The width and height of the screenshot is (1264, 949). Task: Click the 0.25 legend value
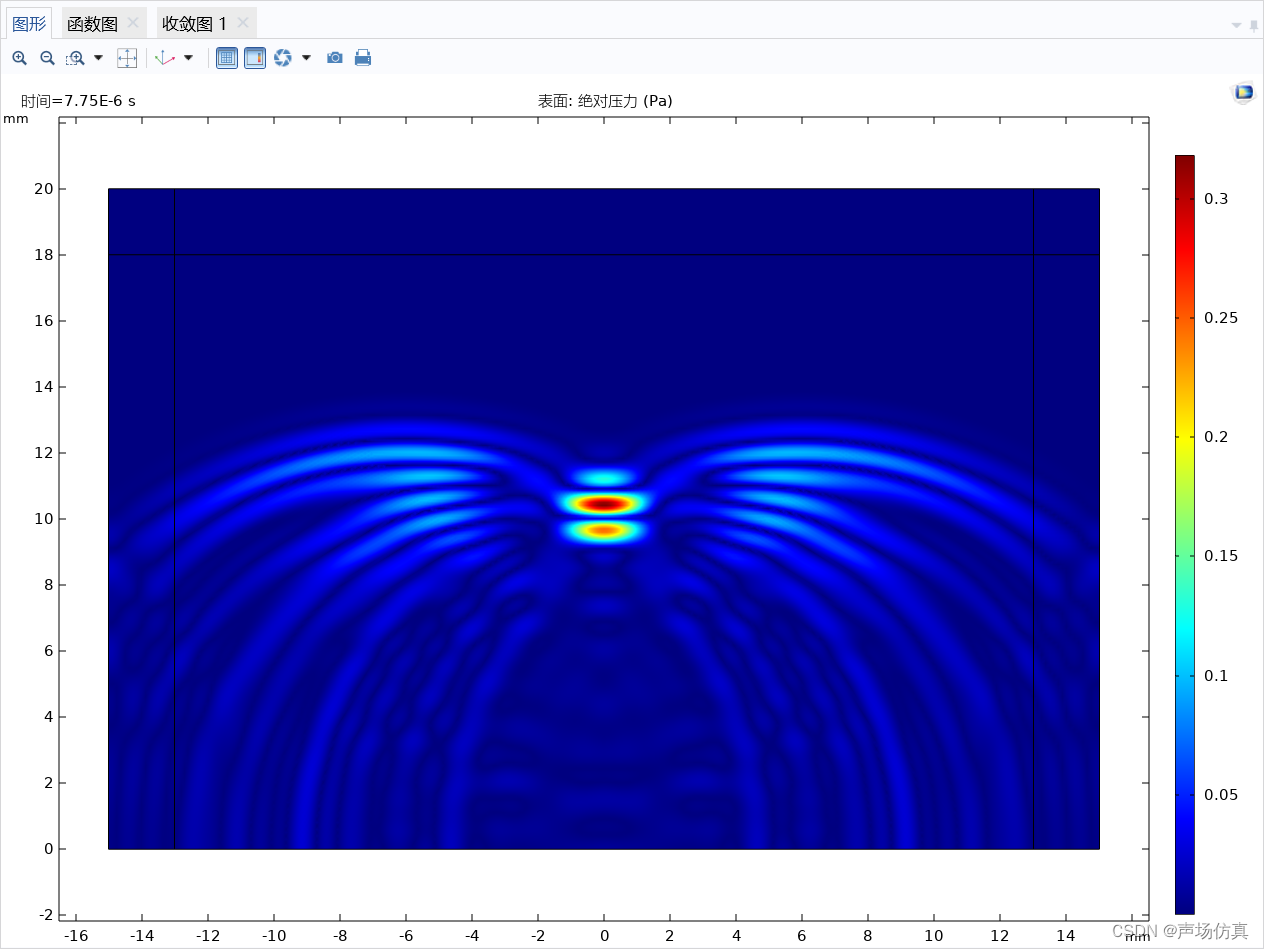tap(1221, 318)
